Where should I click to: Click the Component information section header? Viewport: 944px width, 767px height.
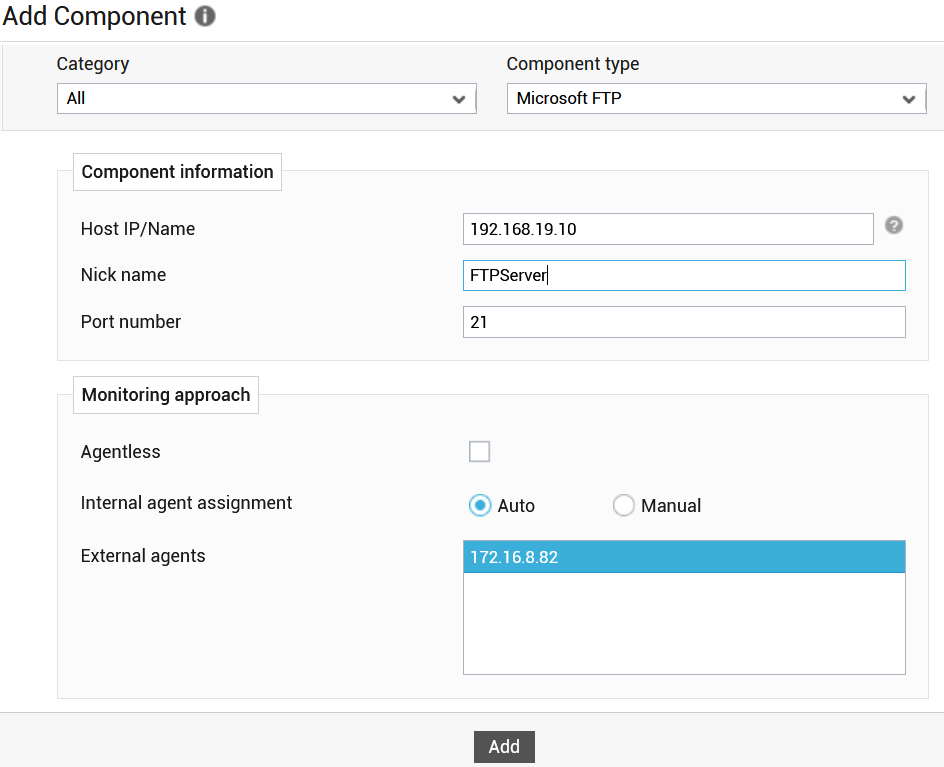[177, 172]
